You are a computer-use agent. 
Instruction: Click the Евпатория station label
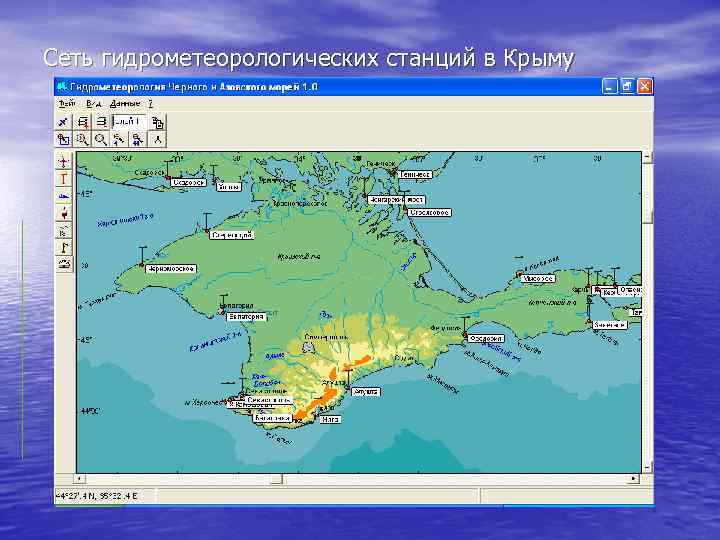[x=246, y=316]
